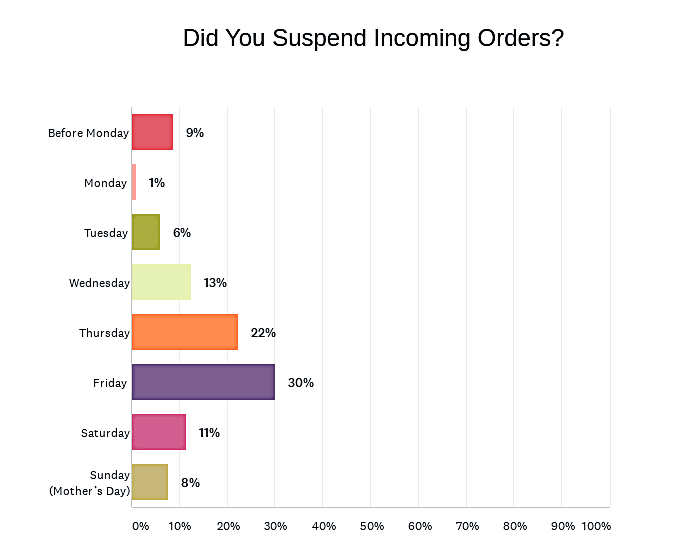Click the red Before Monday bar
Image resolution: width=700 pixels, height=560 pixels.
click(152, 132)
